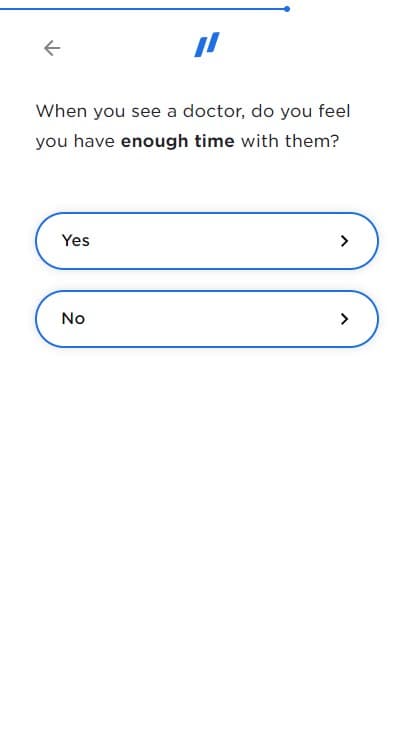Advance via the No row right chevron
The image size is (414, 736).
click(x=345, y=319)
